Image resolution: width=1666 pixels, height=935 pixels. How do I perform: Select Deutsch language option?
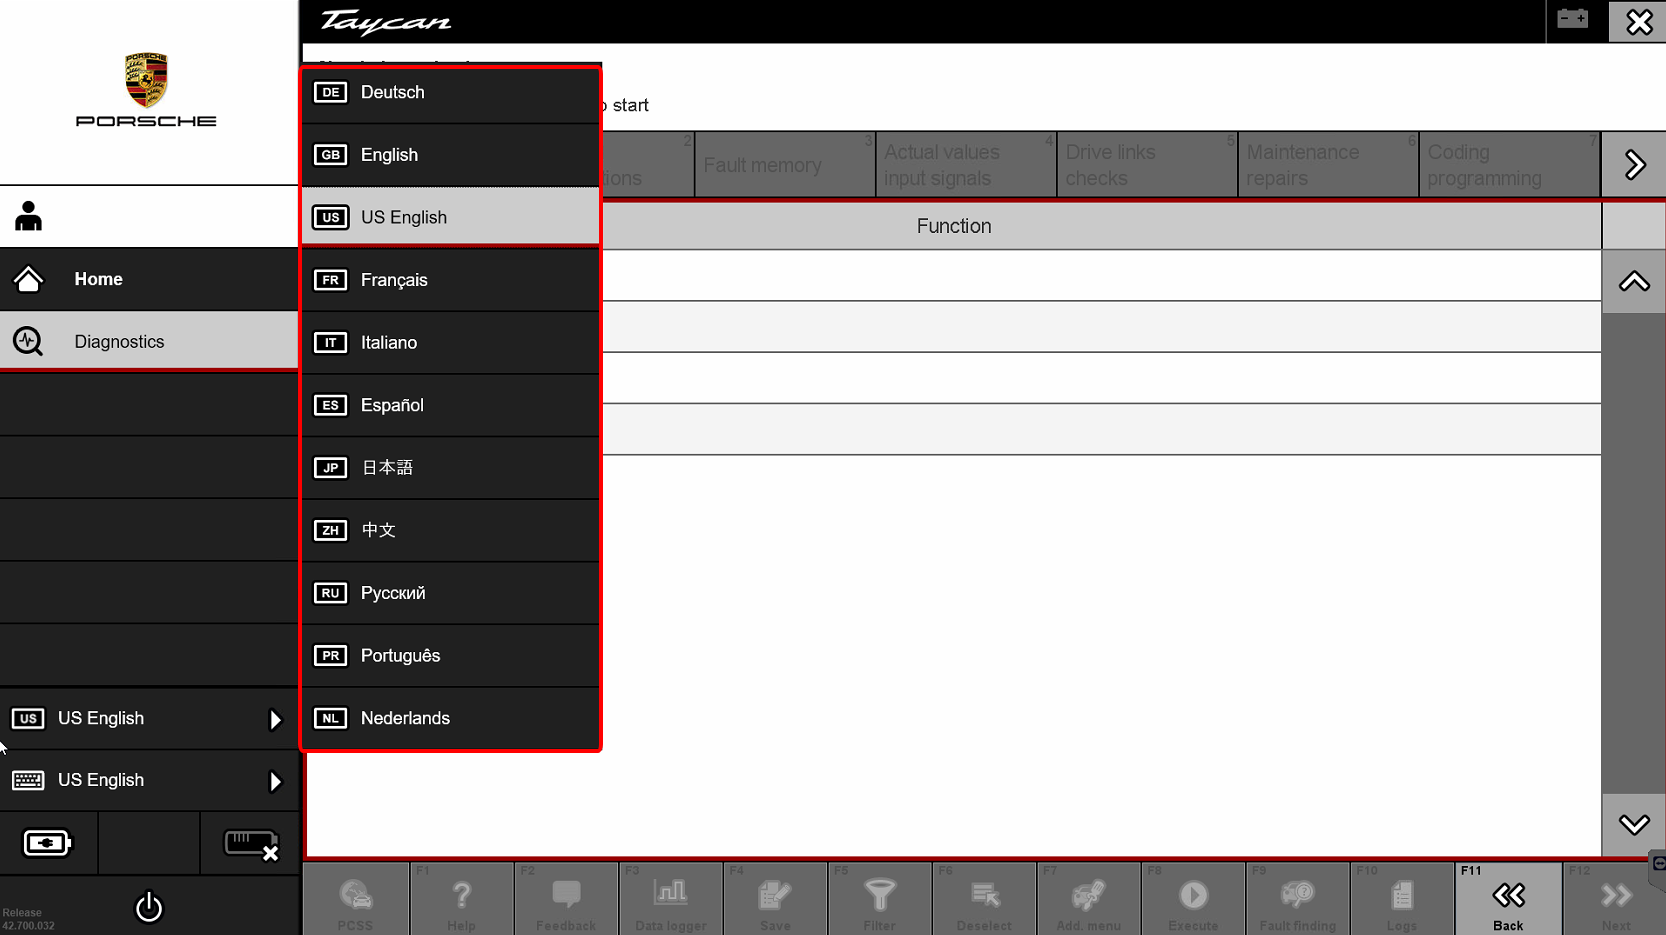(x=450, y=92)
